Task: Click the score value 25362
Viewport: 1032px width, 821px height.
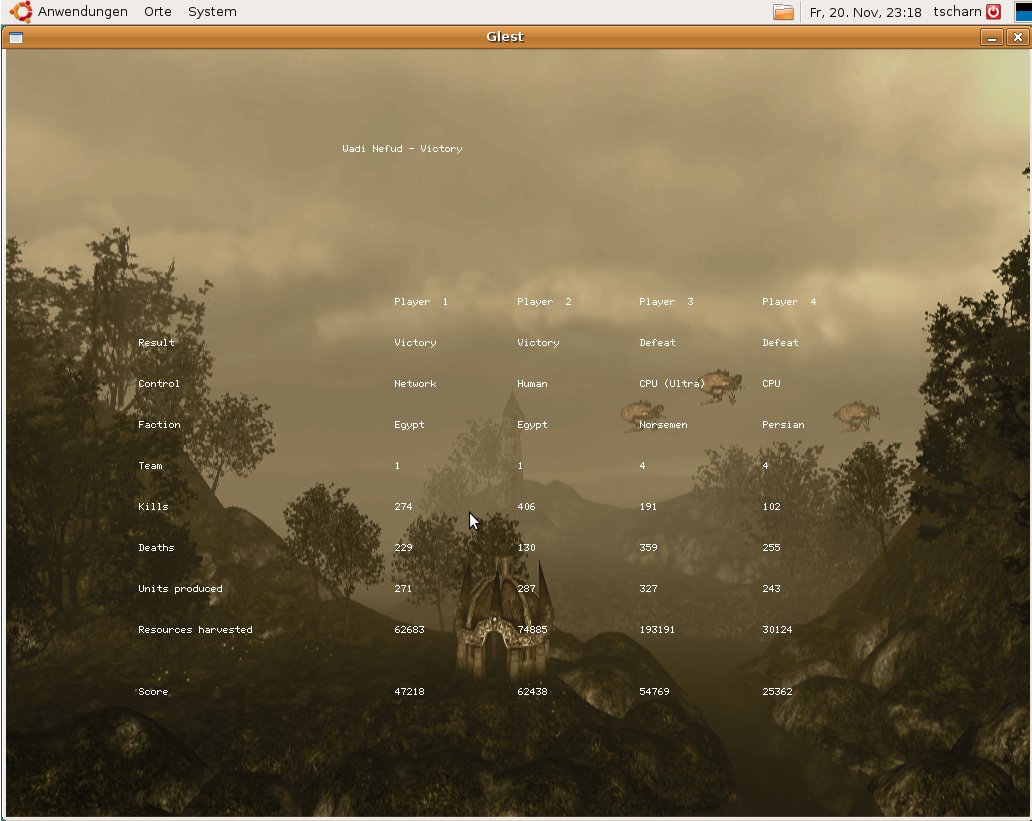Action: (777, 691)
